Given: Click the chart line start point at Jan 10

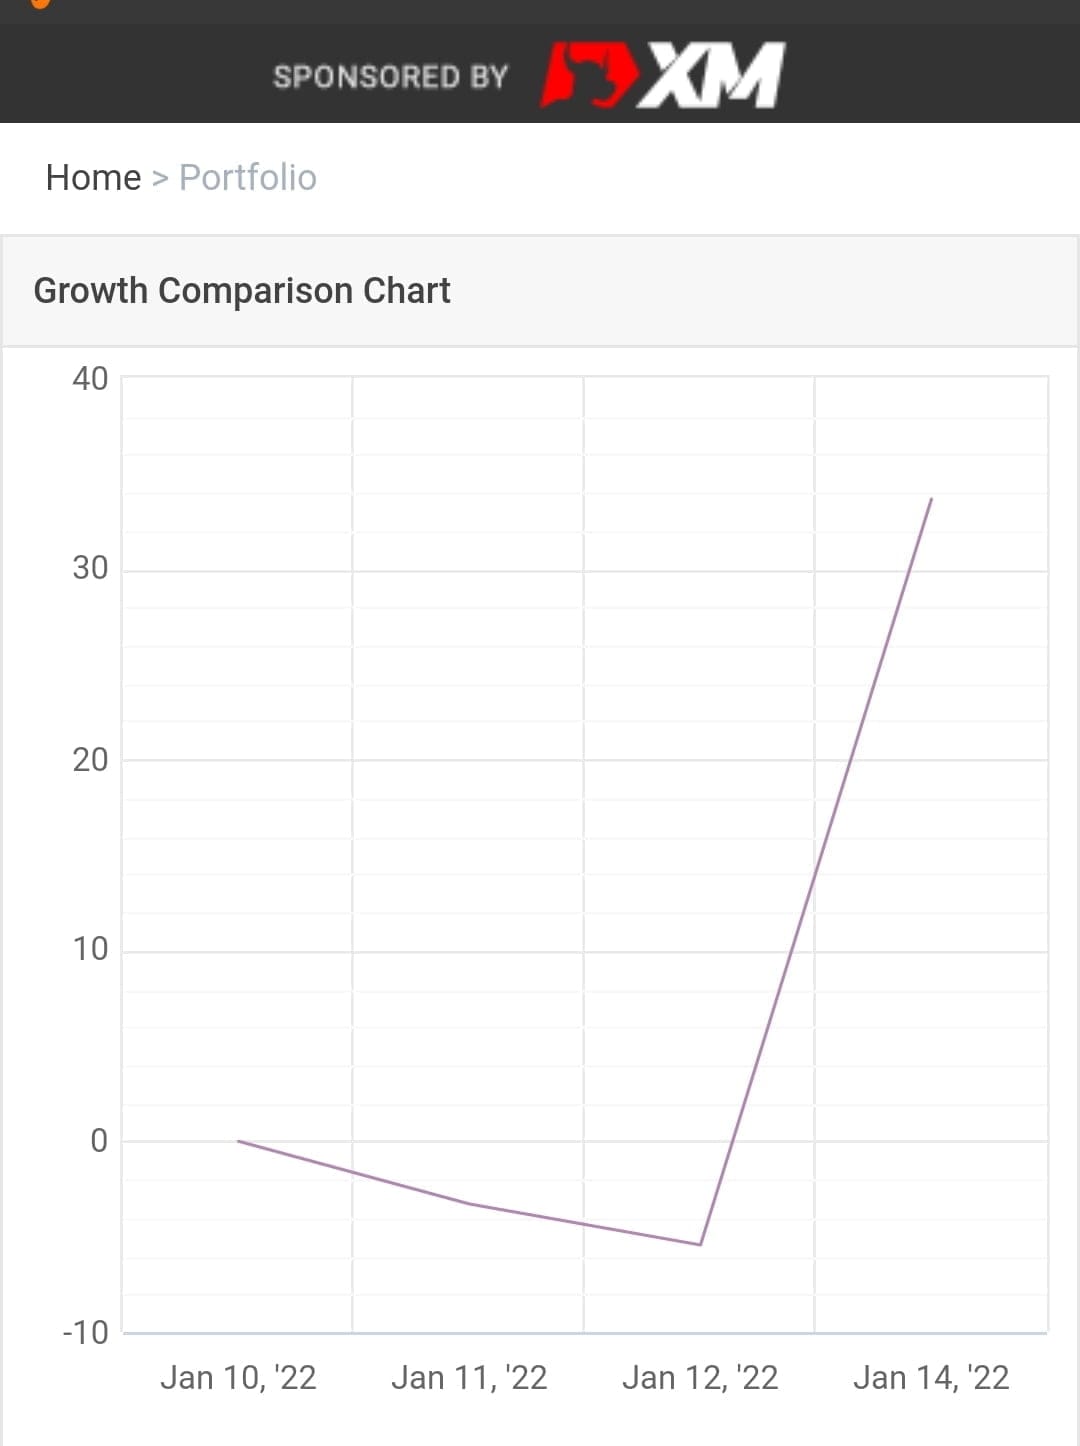Looking at the screenshot, I should tap(238, 1141).
